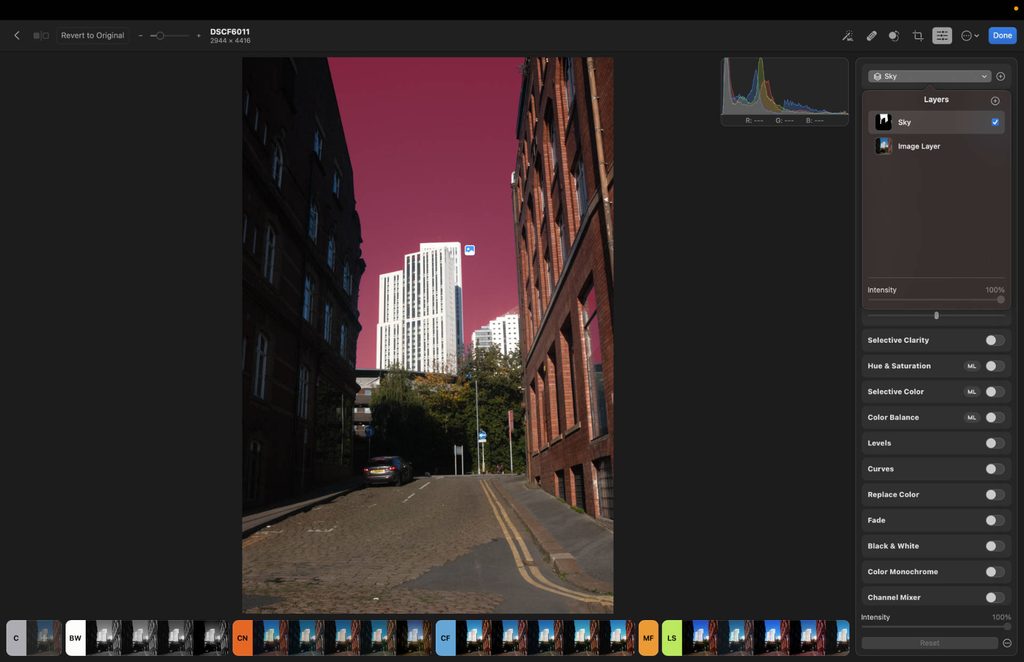This screenshot has height=662, width=1024.
Task: Enable ML for Selective Color
Action: click(971, 392)
